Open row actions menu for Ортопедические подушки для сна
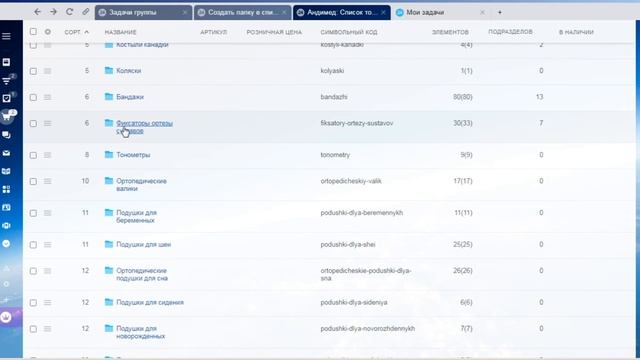Image resolution: width=640 pixels, height=360 pixels. point(48,271)
